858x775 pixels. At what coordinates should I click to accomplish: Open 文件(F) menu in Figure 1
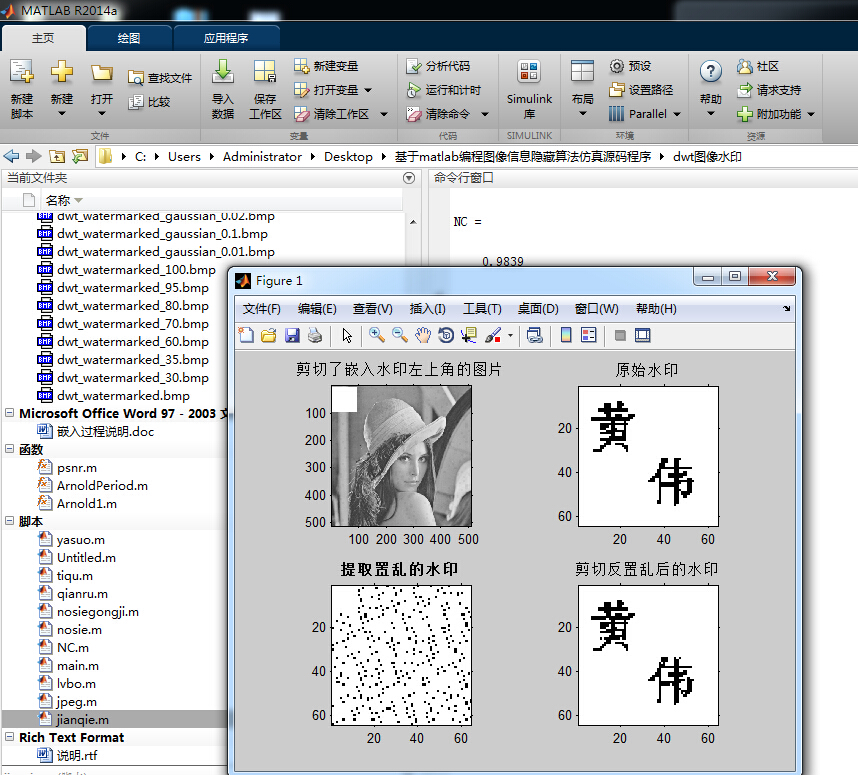point(262,309)
